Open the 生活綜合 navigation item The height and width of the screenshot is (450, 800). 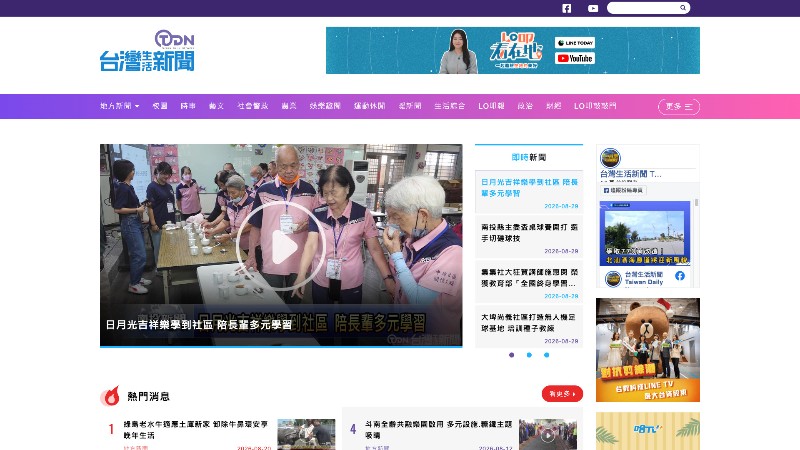coord(449,106)
